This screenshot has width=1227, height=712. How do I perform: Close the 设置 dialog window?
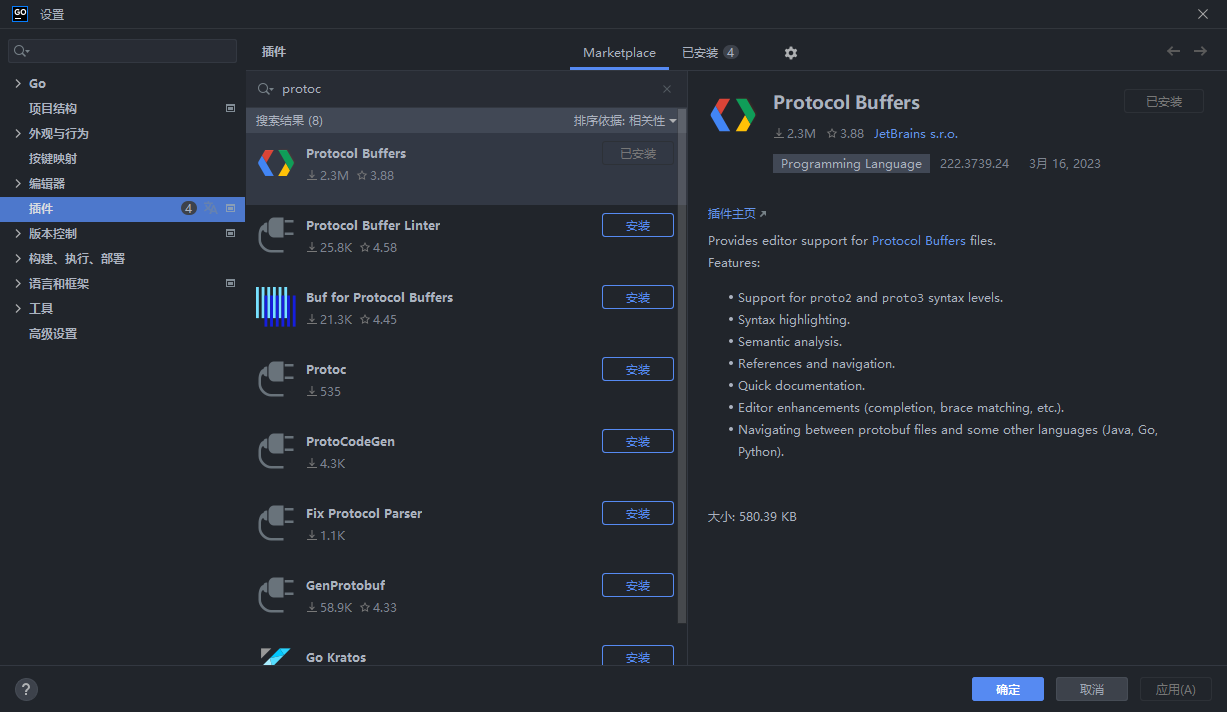pyautogui.click(x=1203, y=14)
